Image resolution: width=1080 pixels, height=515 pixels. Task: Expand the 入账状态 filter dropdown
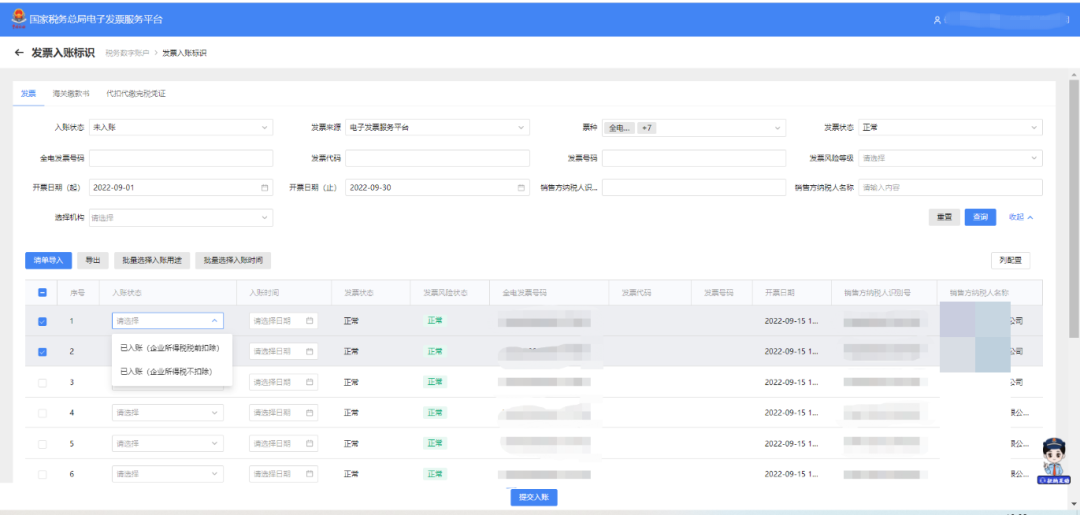point(180,128)
